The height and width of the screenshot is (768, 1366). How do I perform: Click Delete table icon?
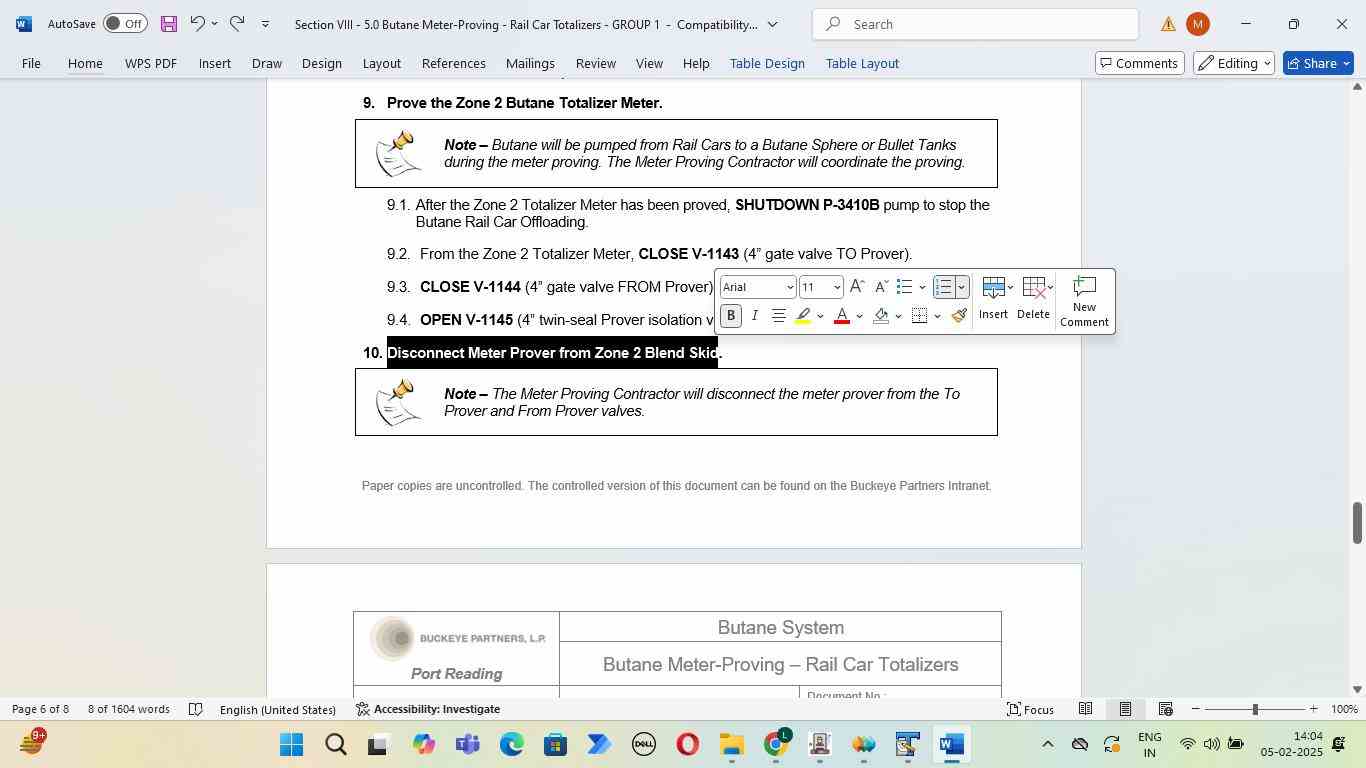point(1034,288)
